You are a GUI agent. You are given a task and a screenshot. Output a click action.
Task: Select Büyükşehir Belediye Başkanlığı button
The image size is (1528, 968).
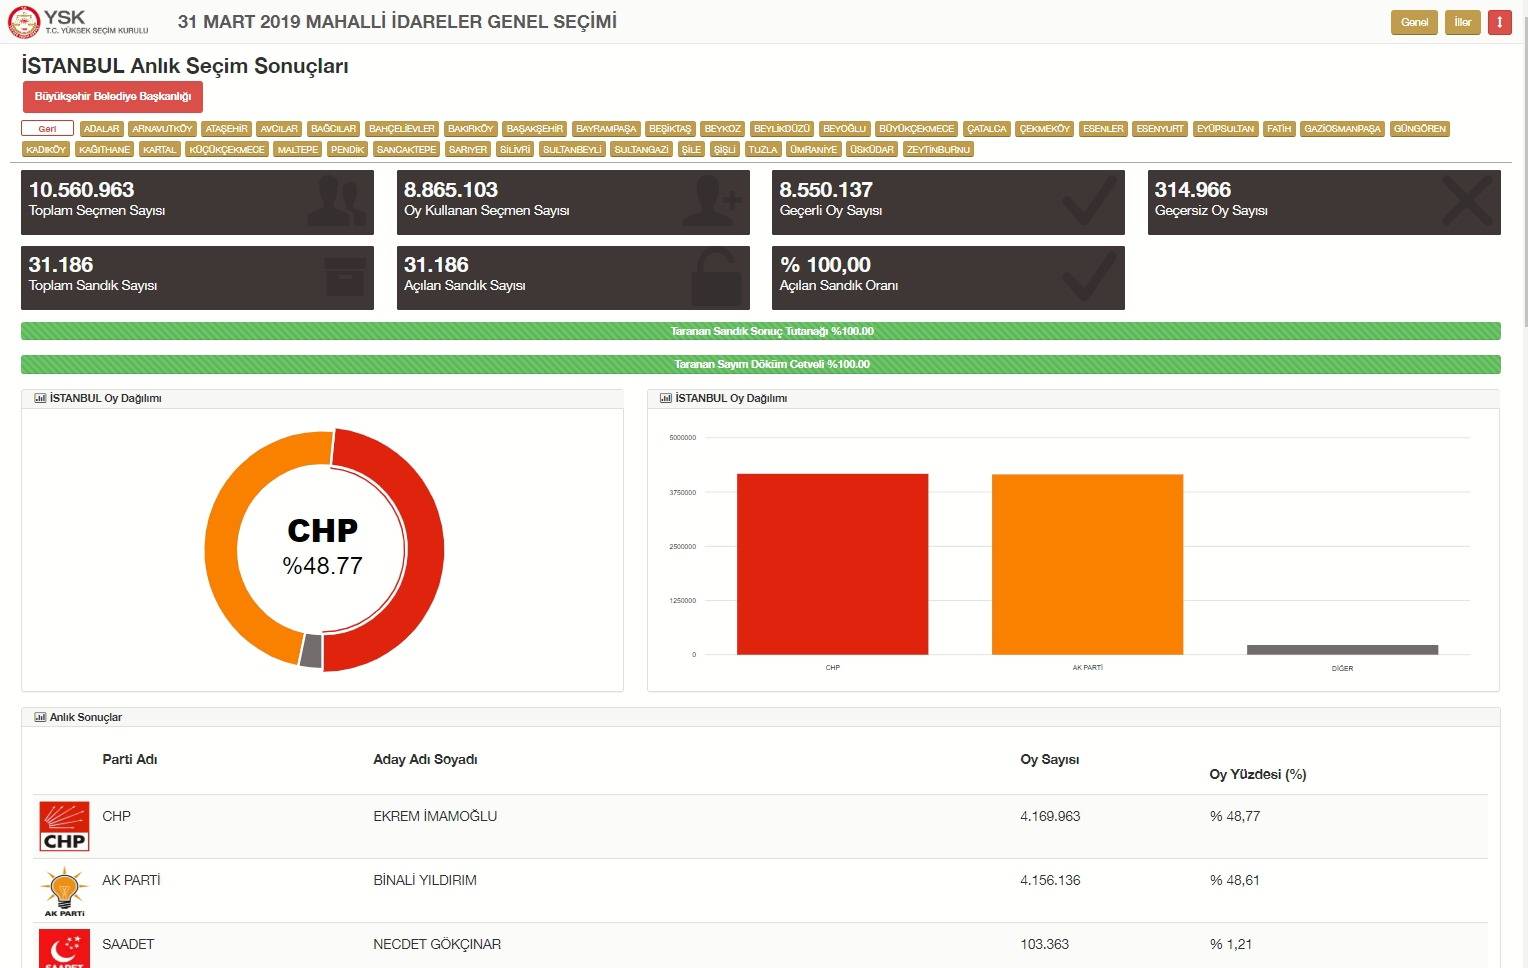coord(113,97)
